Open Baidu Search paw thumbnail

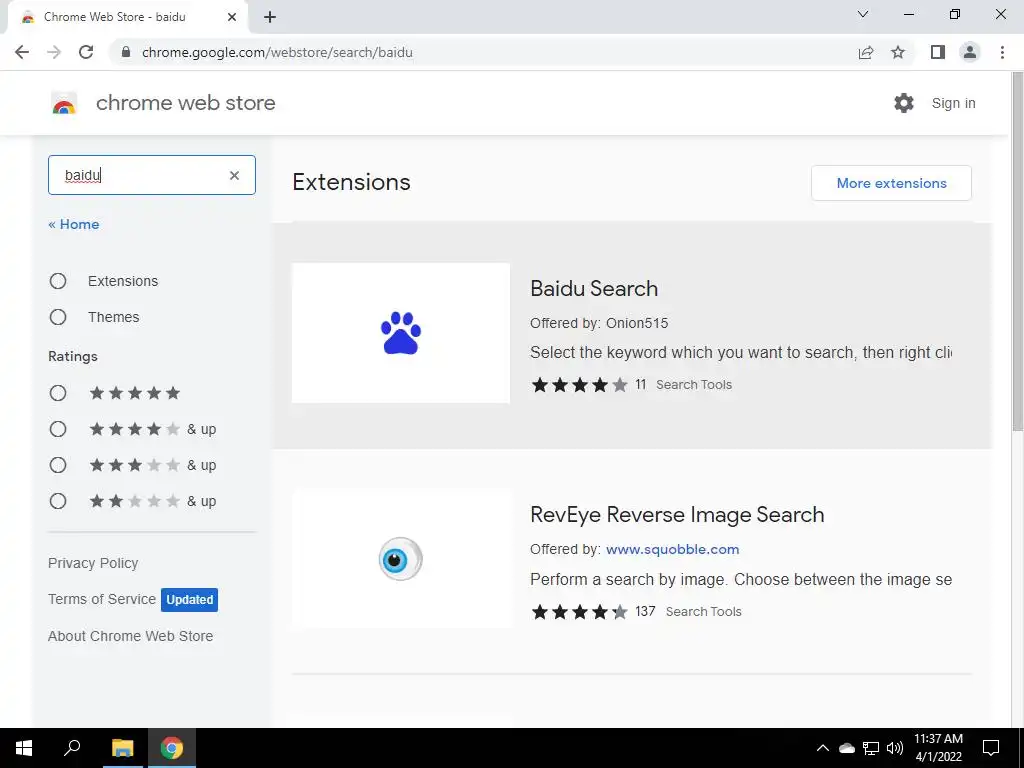point(400,333)
